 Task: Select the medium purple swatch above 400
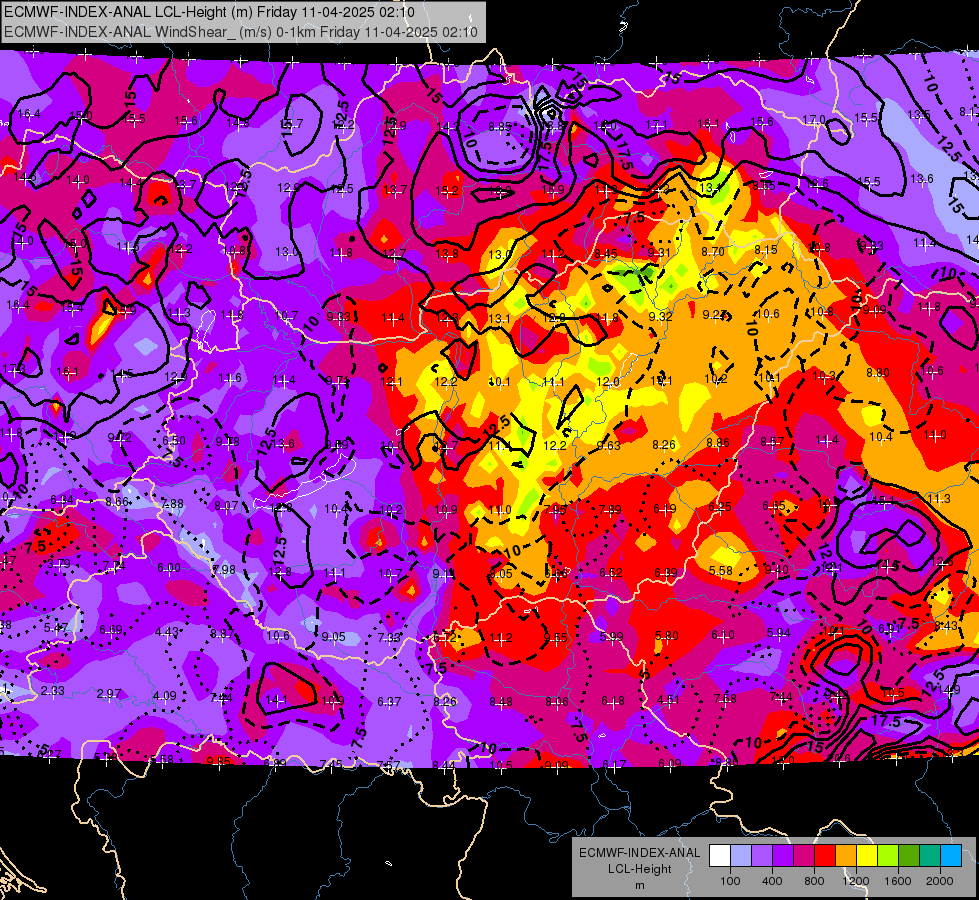[762, 856]
